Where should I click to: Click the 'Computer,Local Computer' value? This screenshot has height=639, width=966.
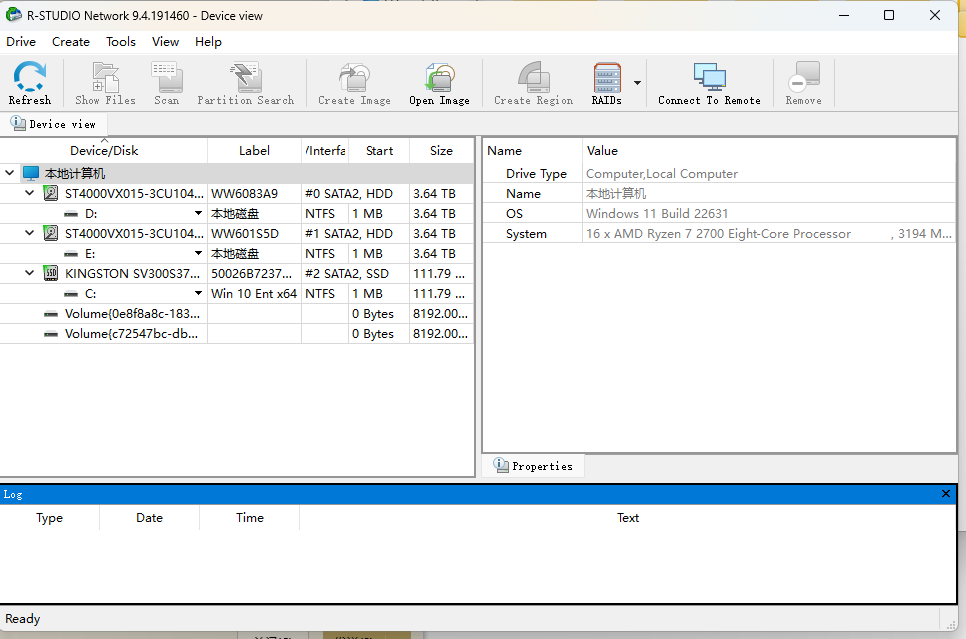(662, 173)
